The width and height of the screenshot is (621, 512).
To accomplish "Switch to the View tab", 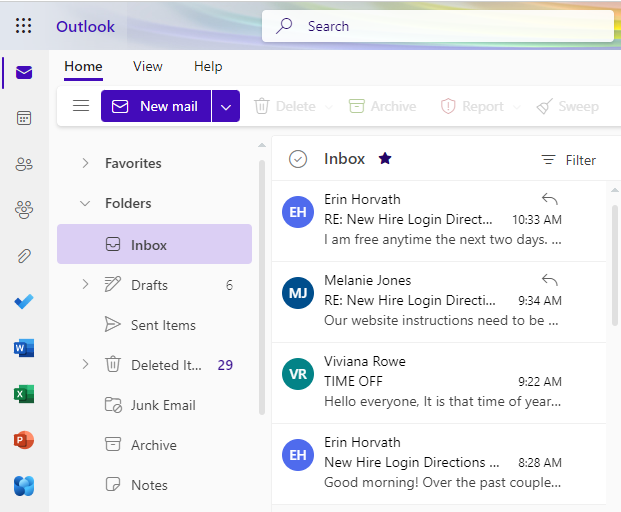I will [148, 67].
